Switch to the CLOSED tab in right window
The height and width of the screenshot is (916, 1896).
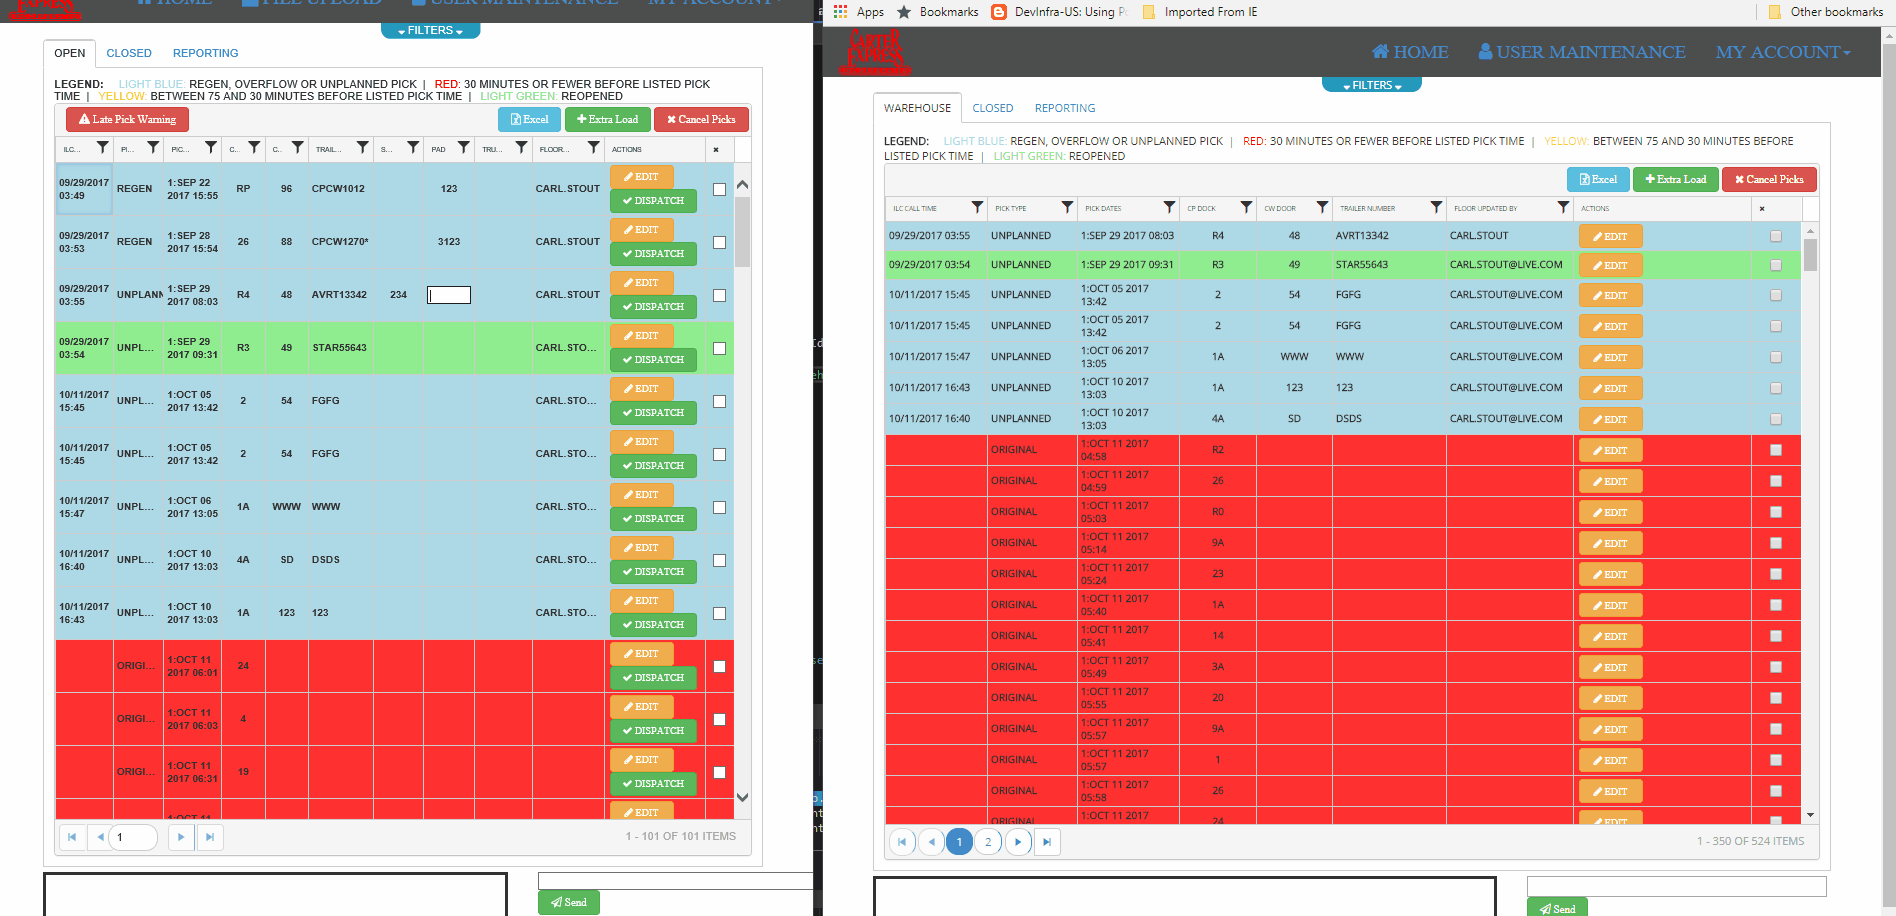993,108
